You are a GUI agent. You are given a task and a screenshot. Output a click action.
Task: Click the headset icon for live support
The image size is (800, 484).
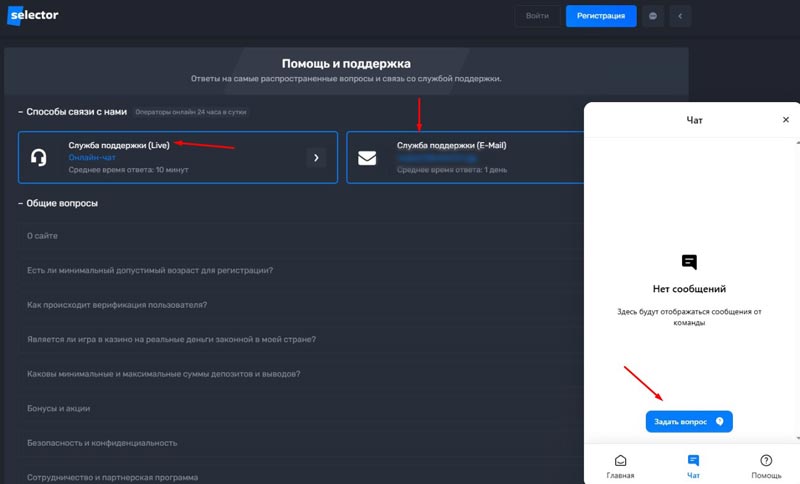pyautogui.click(x=39, y=157)
